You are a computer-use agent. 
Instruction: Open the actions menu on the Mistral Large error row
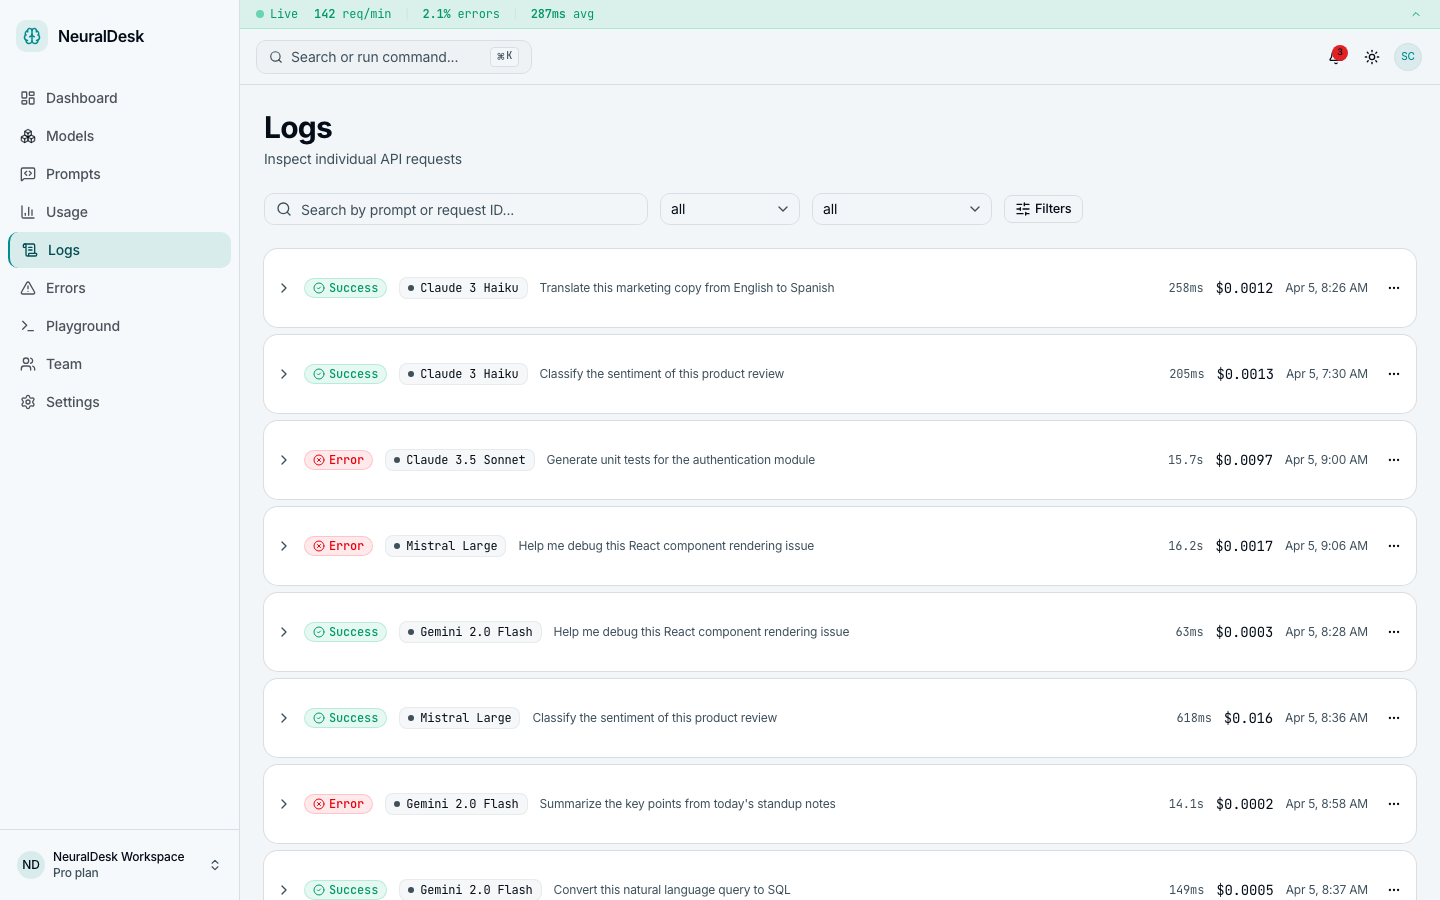click(1394, 546)
